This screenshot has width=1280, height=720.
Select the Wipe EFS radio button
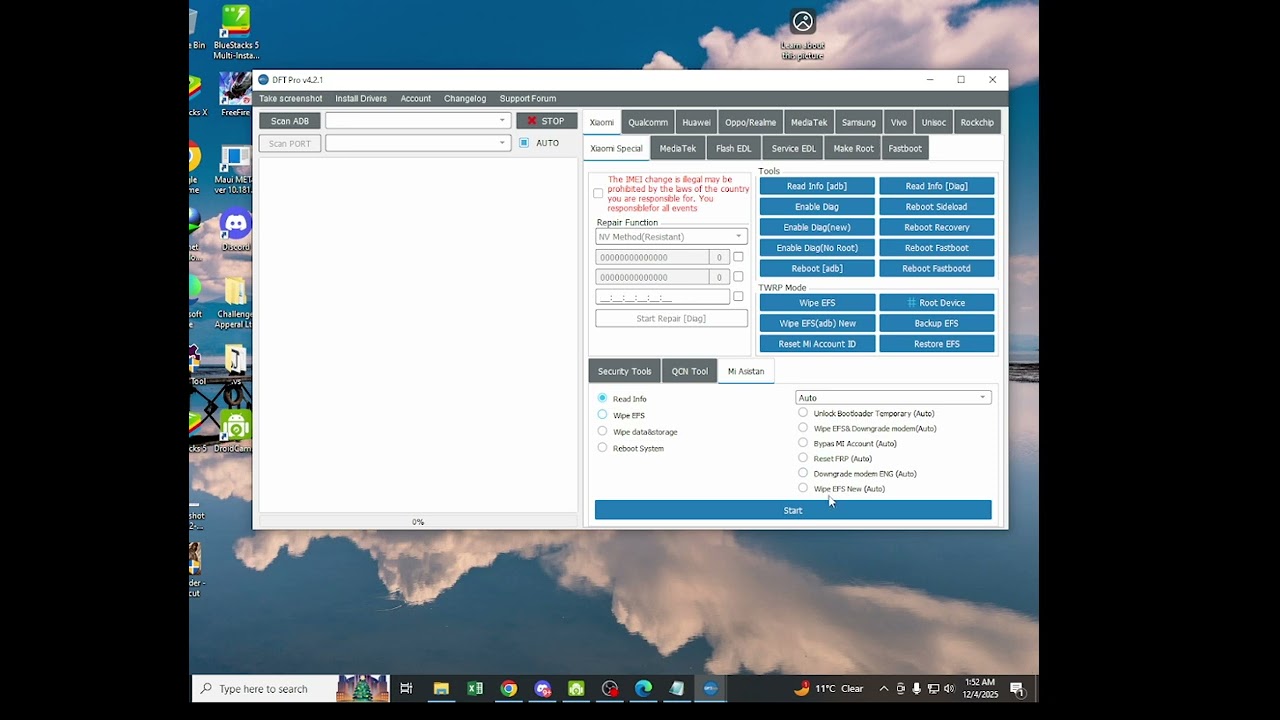(602, 414)
